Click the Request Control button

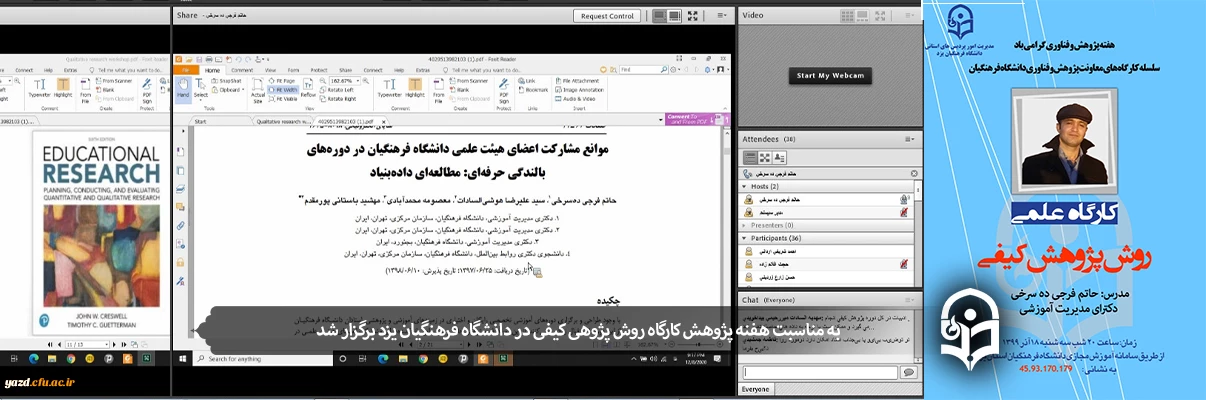tap(607, 16)
